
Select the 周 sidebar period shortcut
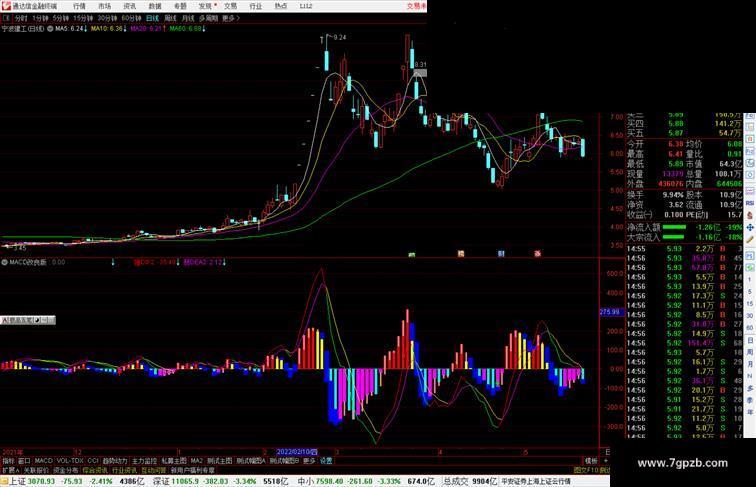(750, 352)
